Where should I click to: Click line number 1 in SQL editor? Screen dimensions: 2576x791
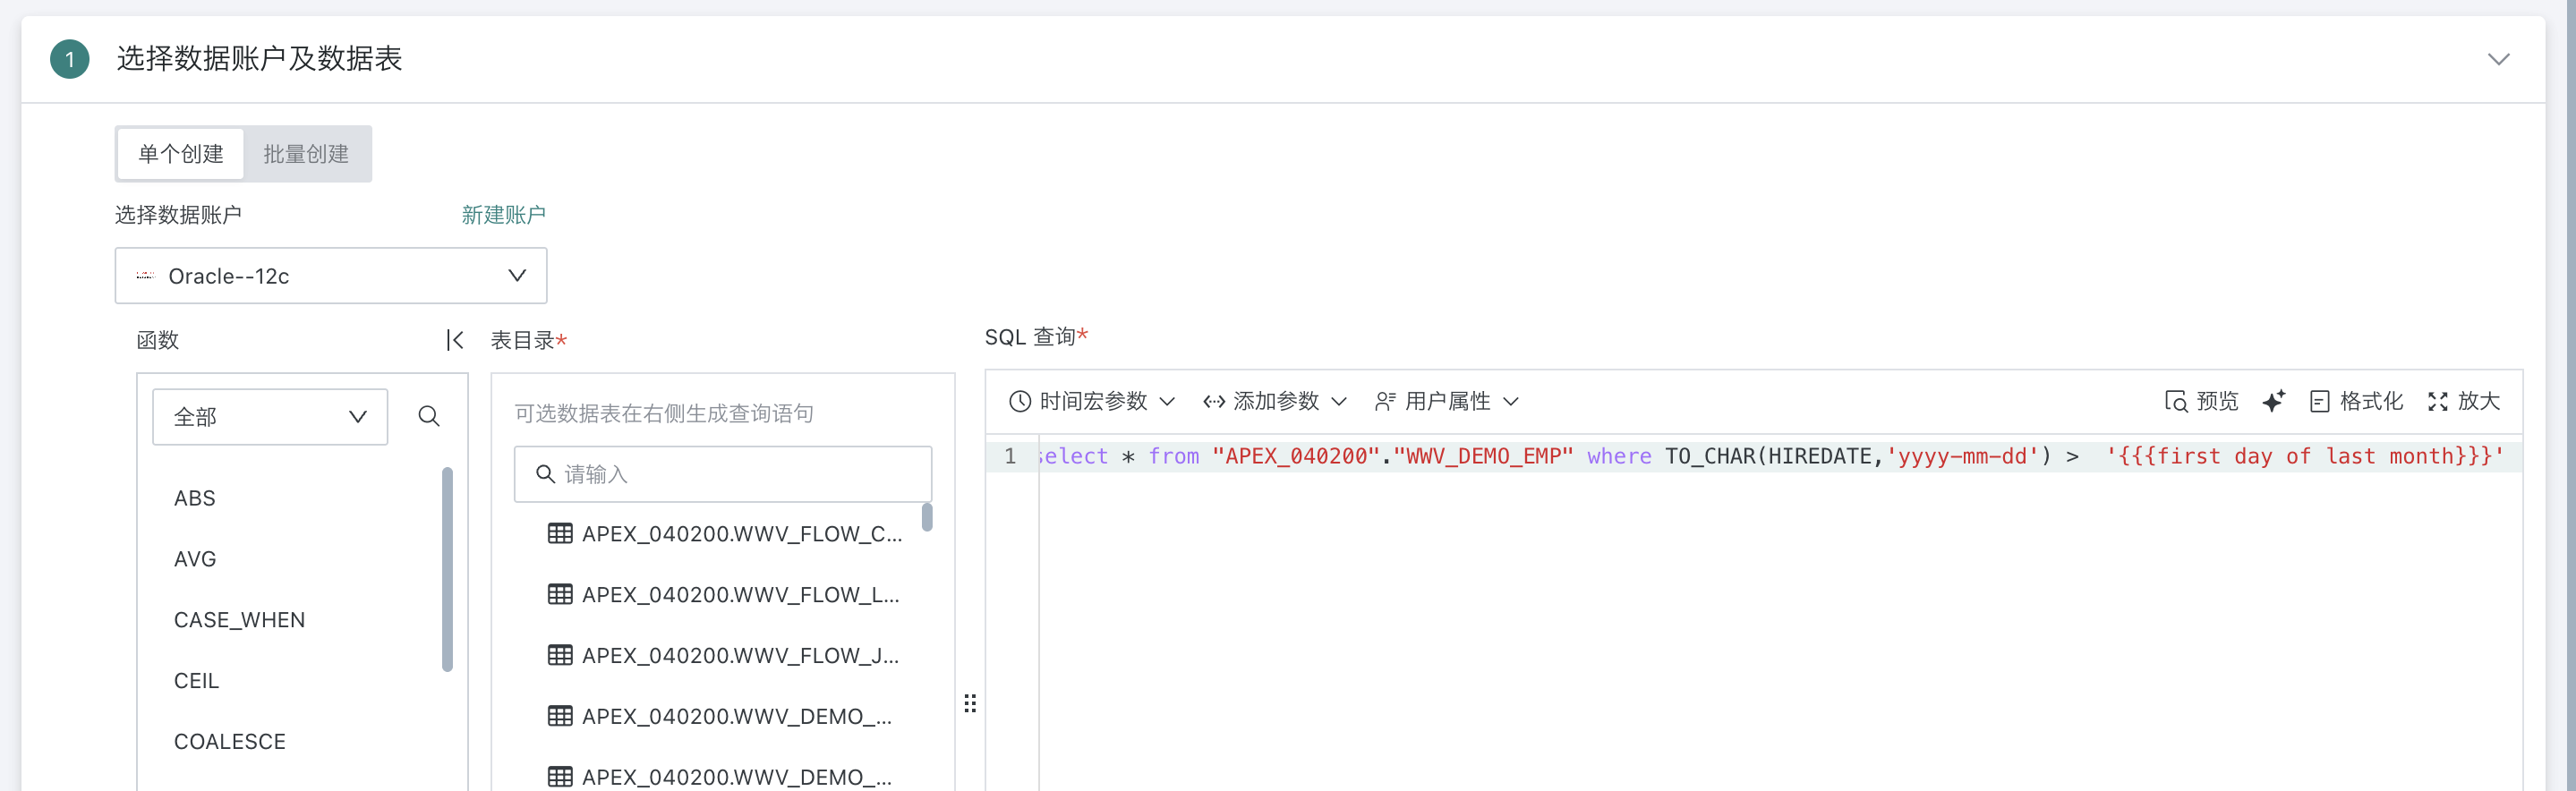(1010, 457)
